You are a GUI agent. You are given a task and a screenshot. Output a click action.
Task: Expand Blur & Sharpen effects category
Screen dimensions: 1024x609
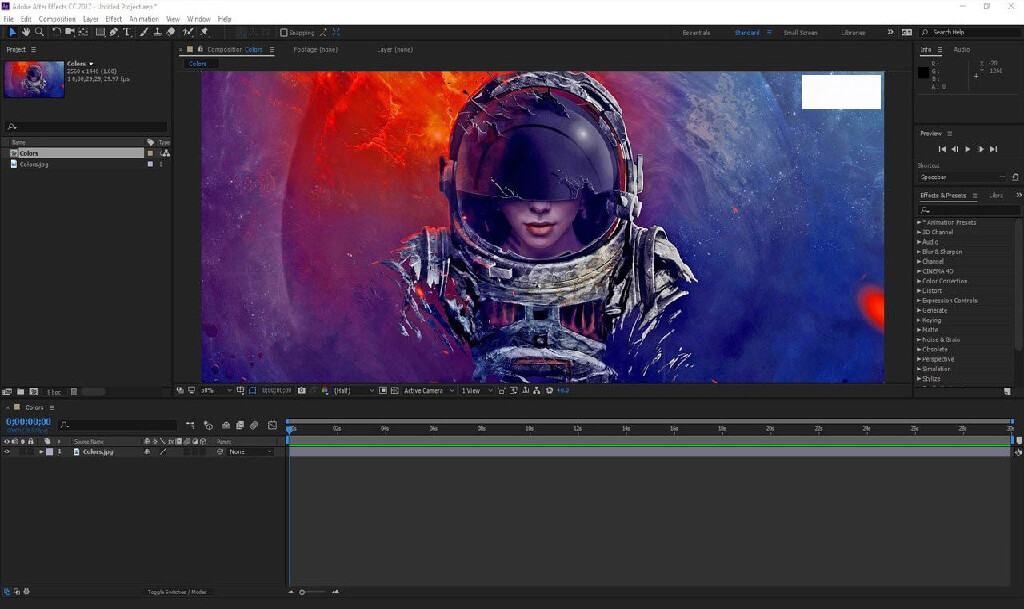tap(919, 251)
